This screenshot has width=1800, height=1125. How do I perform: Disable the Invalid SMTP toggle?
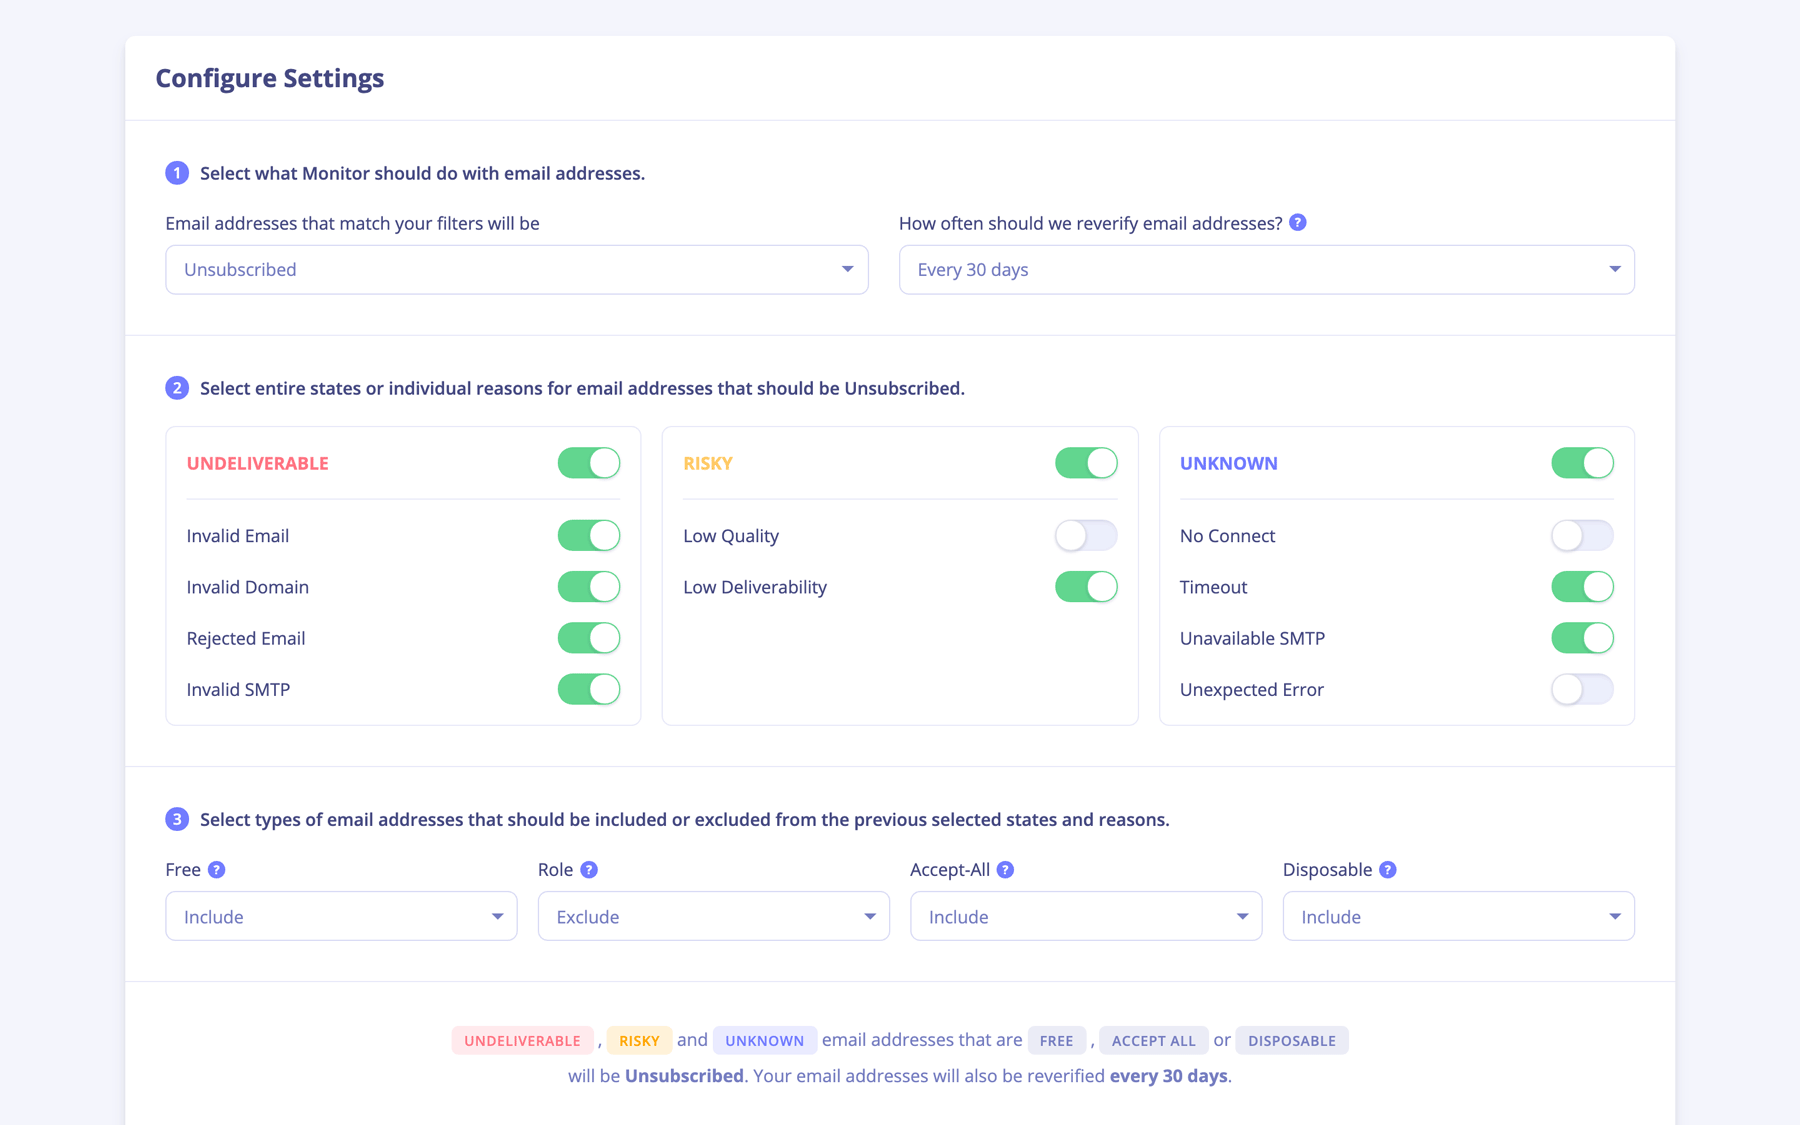589,689
